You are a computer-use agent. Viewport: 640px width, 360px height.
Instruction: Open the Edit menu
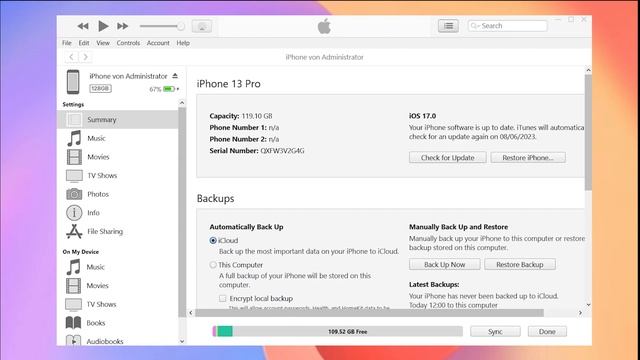pos(84,43)
